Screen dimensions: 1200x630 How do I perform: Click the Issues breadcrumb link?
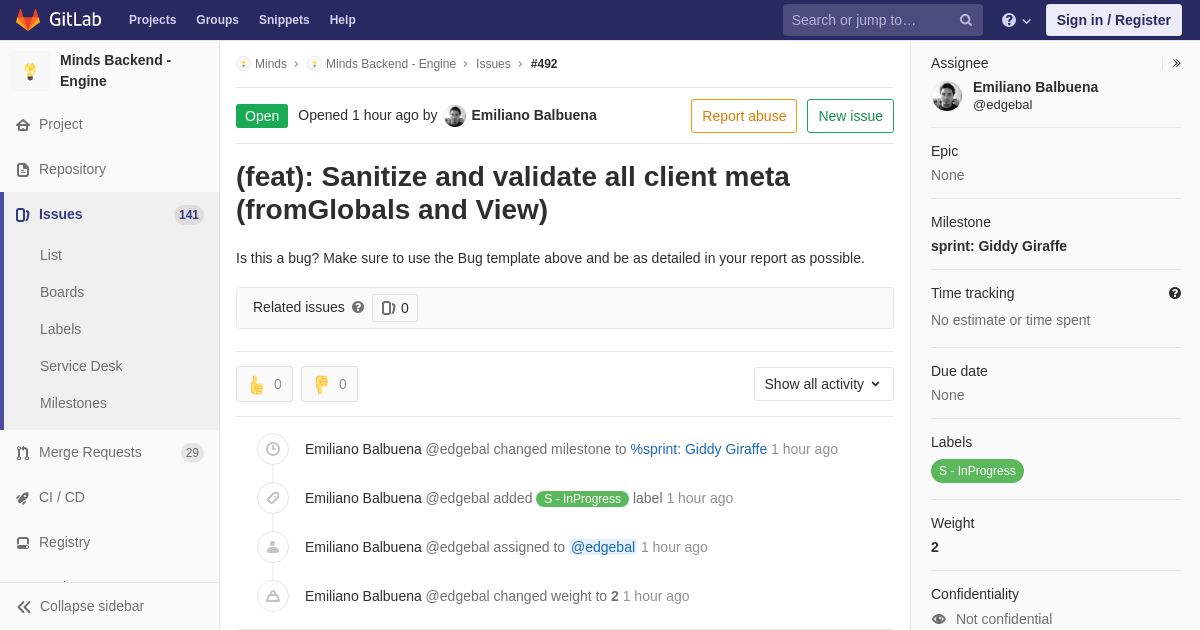coord(493,64)
